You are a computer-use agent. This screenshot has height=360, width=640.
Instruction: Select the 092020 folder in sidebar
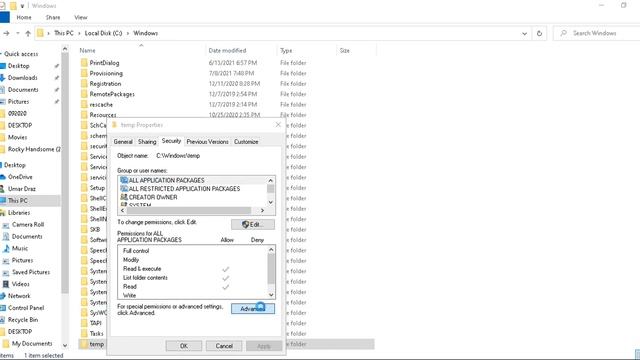pyautogui.click(x=17, y=113)
